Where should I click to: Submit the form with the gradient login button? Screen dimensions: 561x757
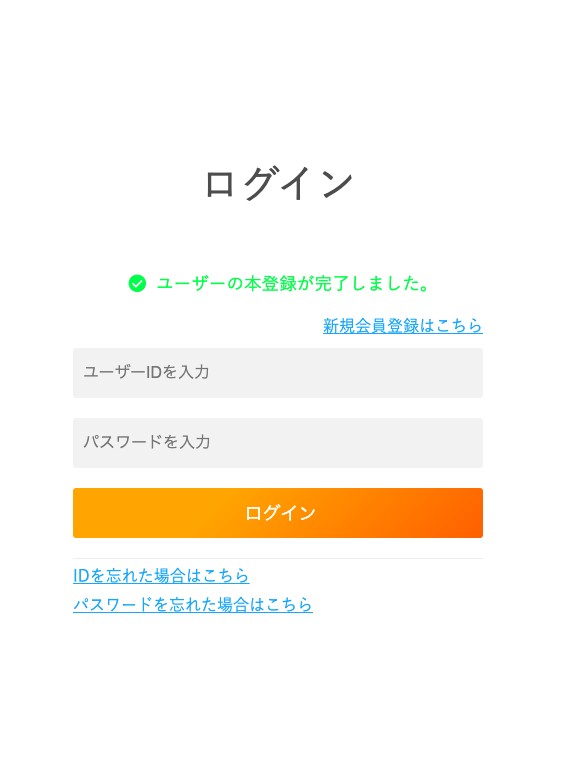(x=278, y=513)
